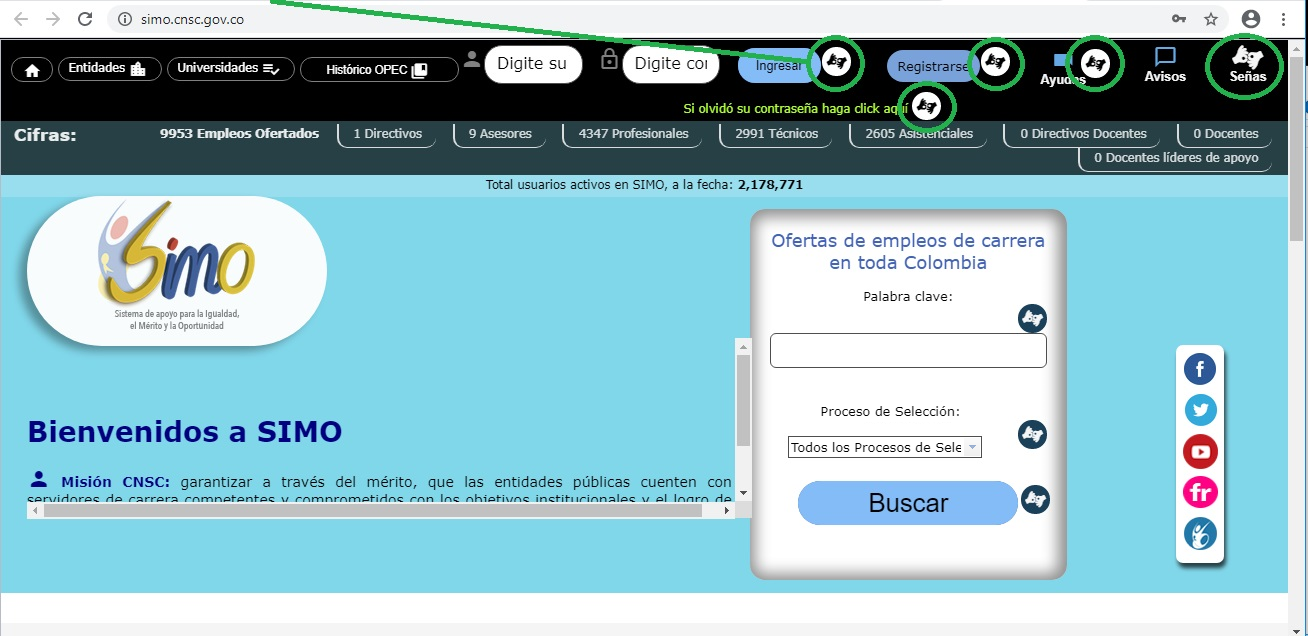Expand the Proceso de Selección dropdown
Screen dimensions: 1308x636
click(884, 447)
